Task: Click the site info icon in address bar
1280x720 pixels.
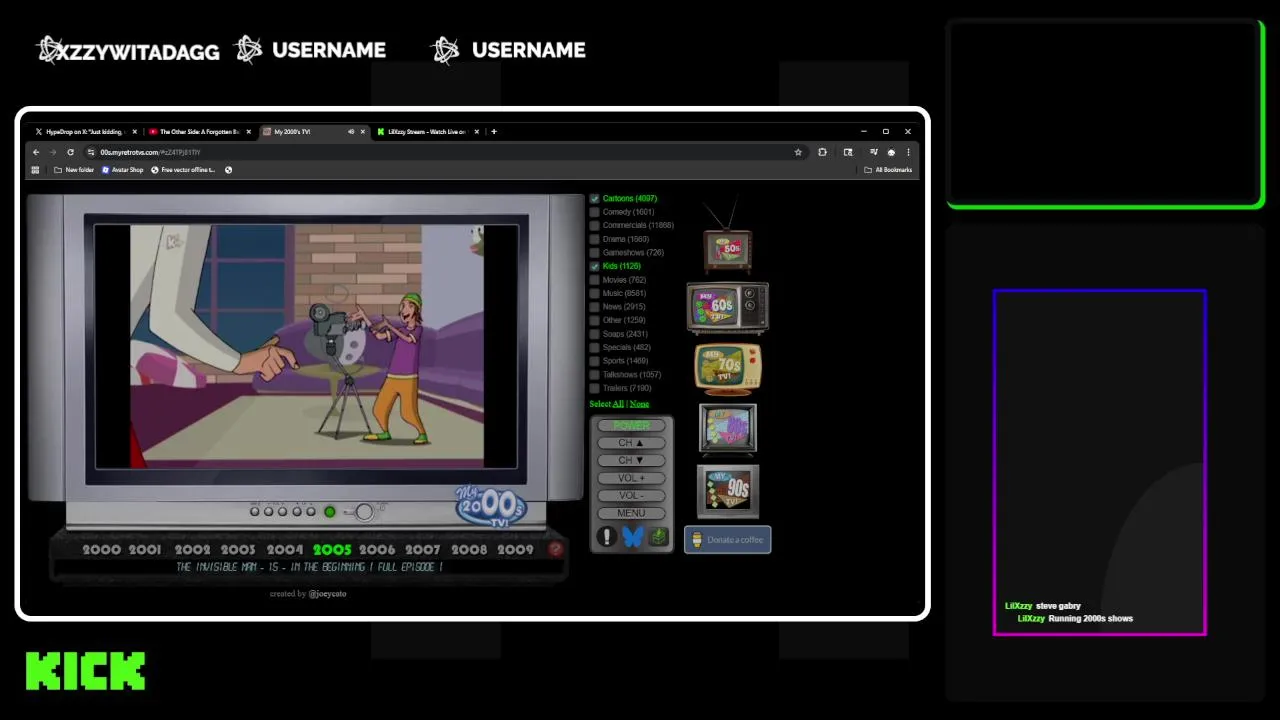Action: (91, 152)
